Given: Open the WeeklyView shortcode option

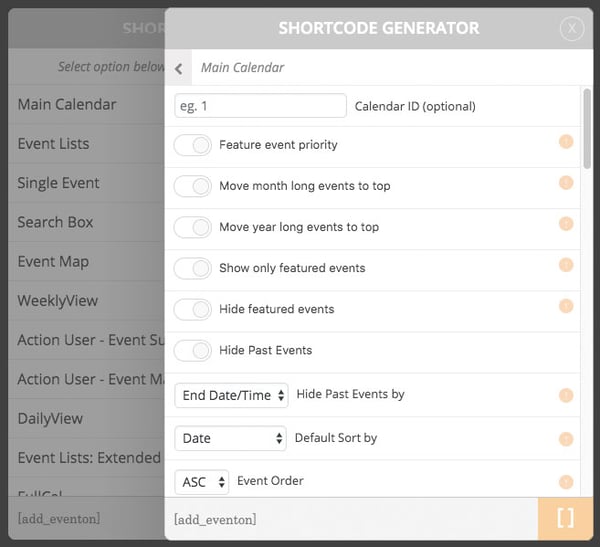Looking at the screenshot, I should pyautogui.click(x=58, y=300).
